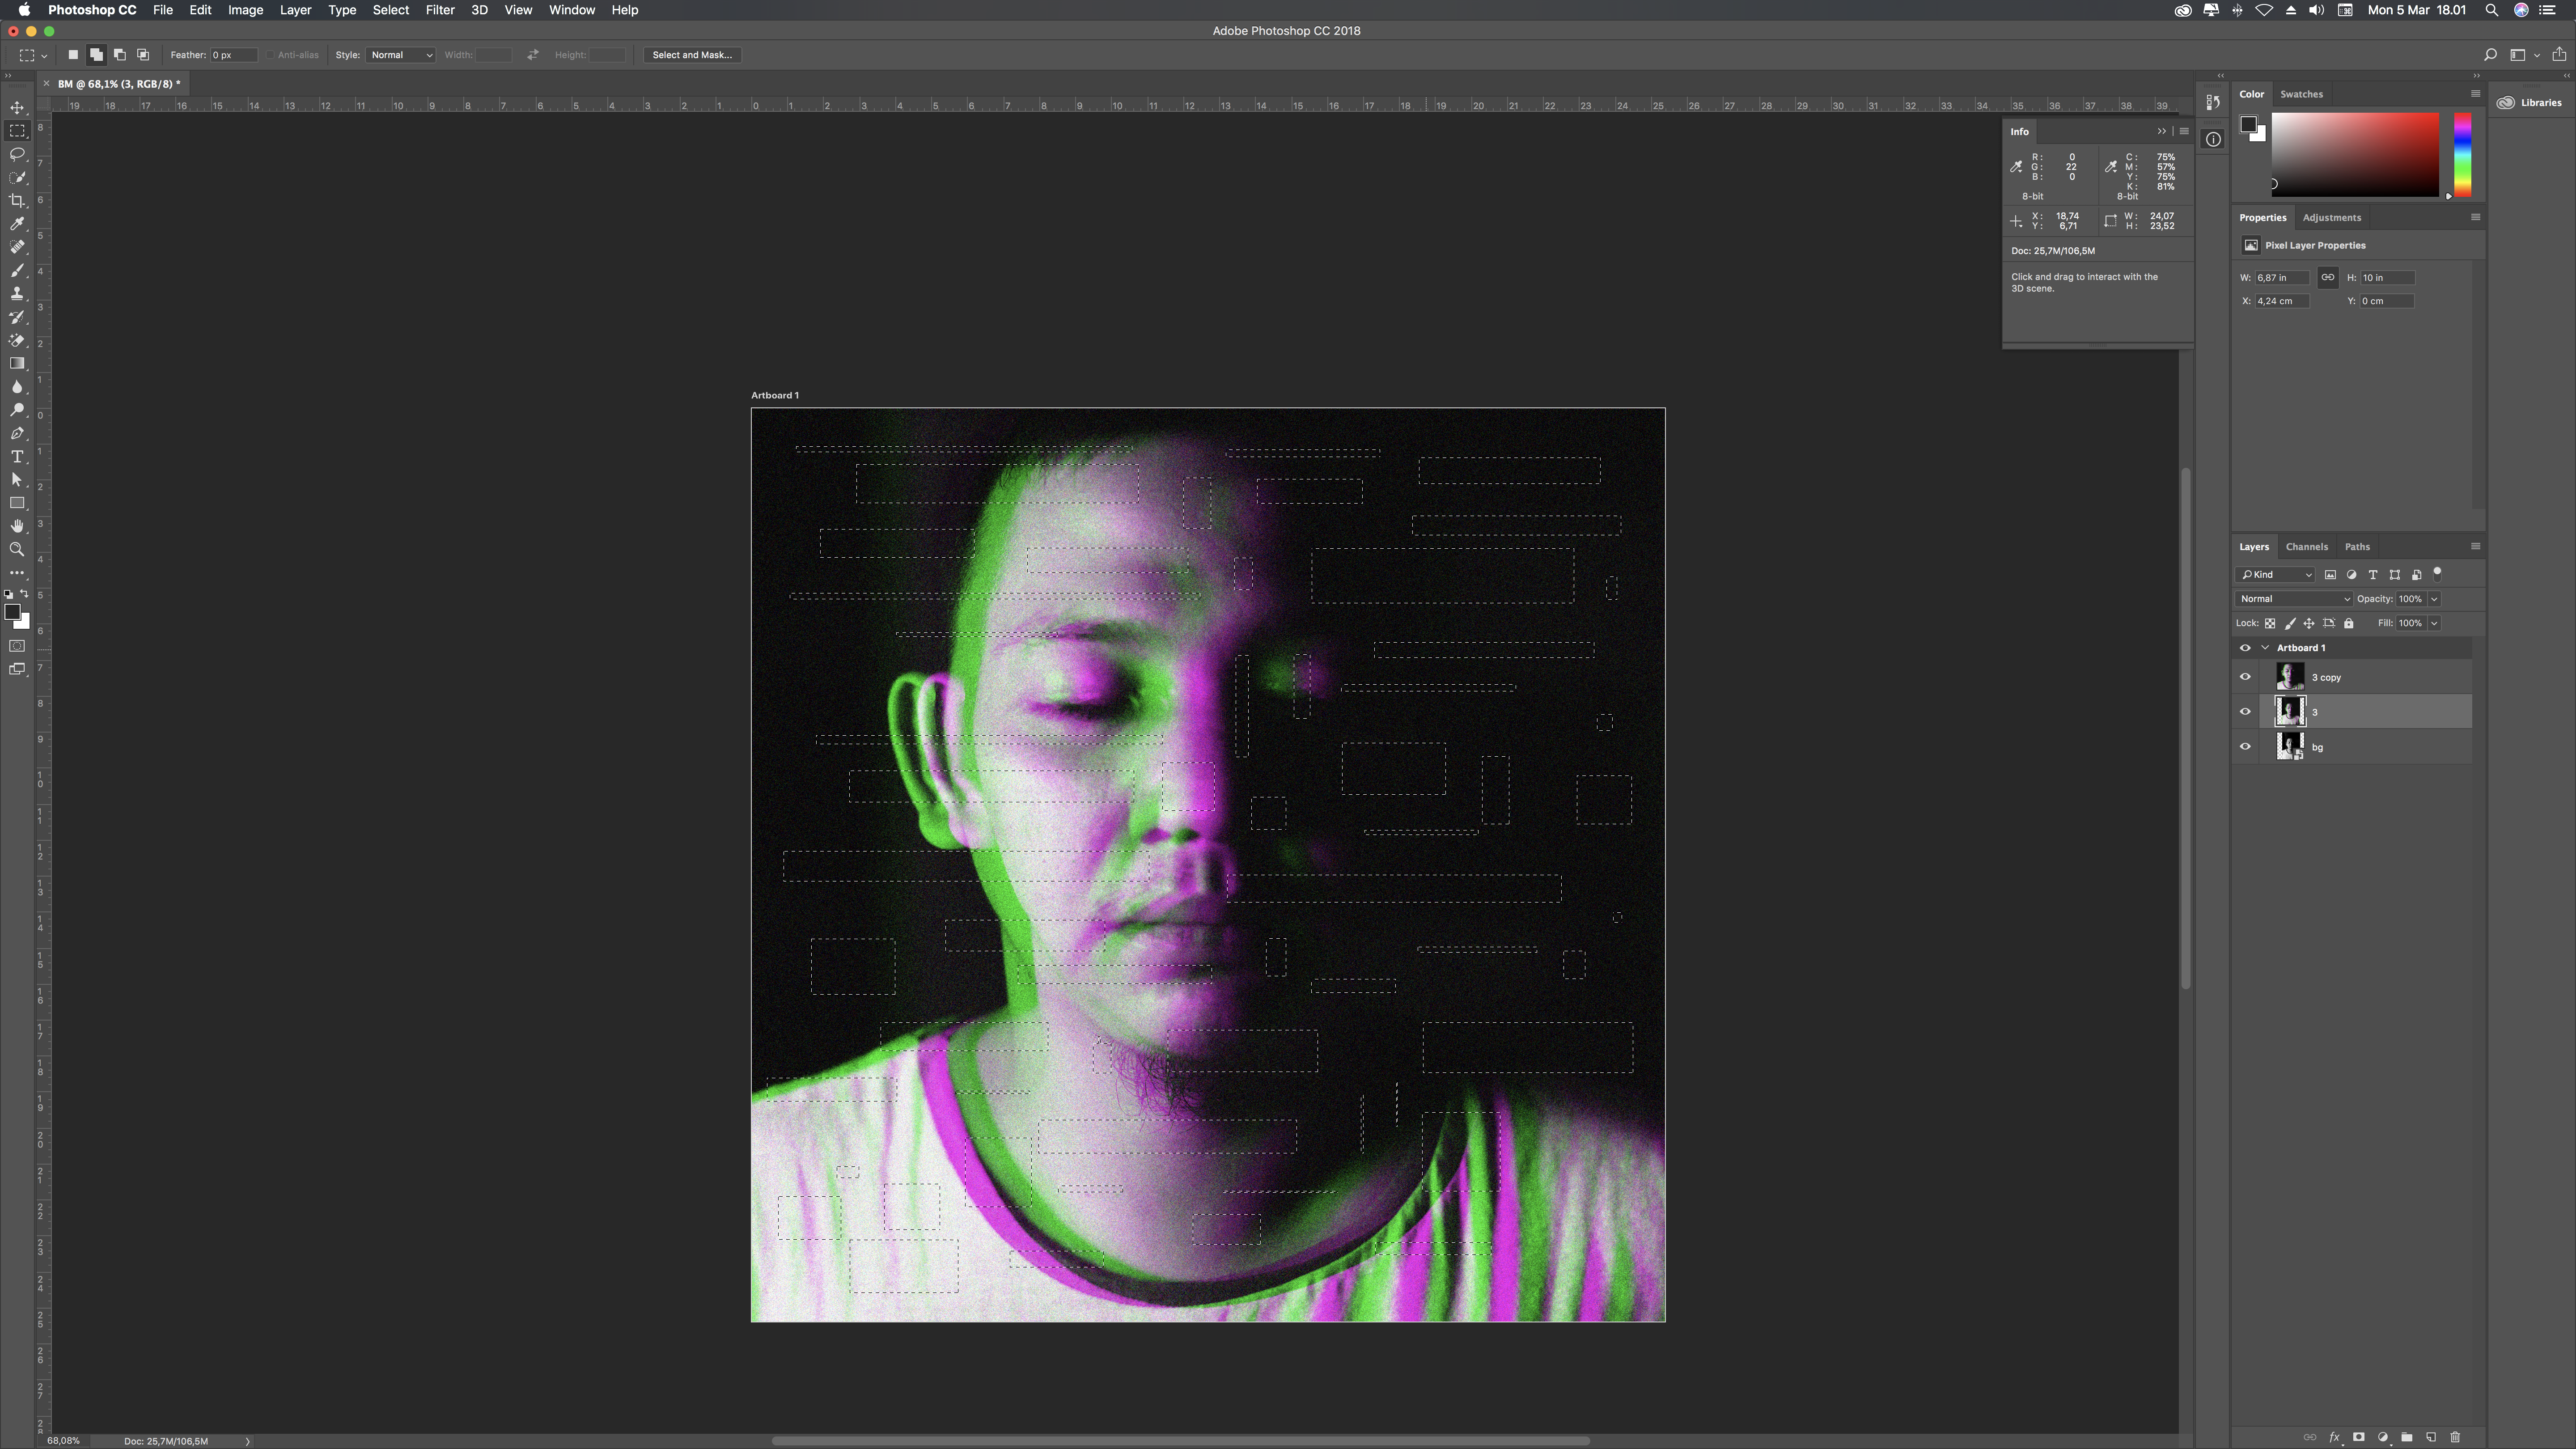Screen dimensions: 2576x1449
Task: Toggle lock position
Action: point(2309,623)
